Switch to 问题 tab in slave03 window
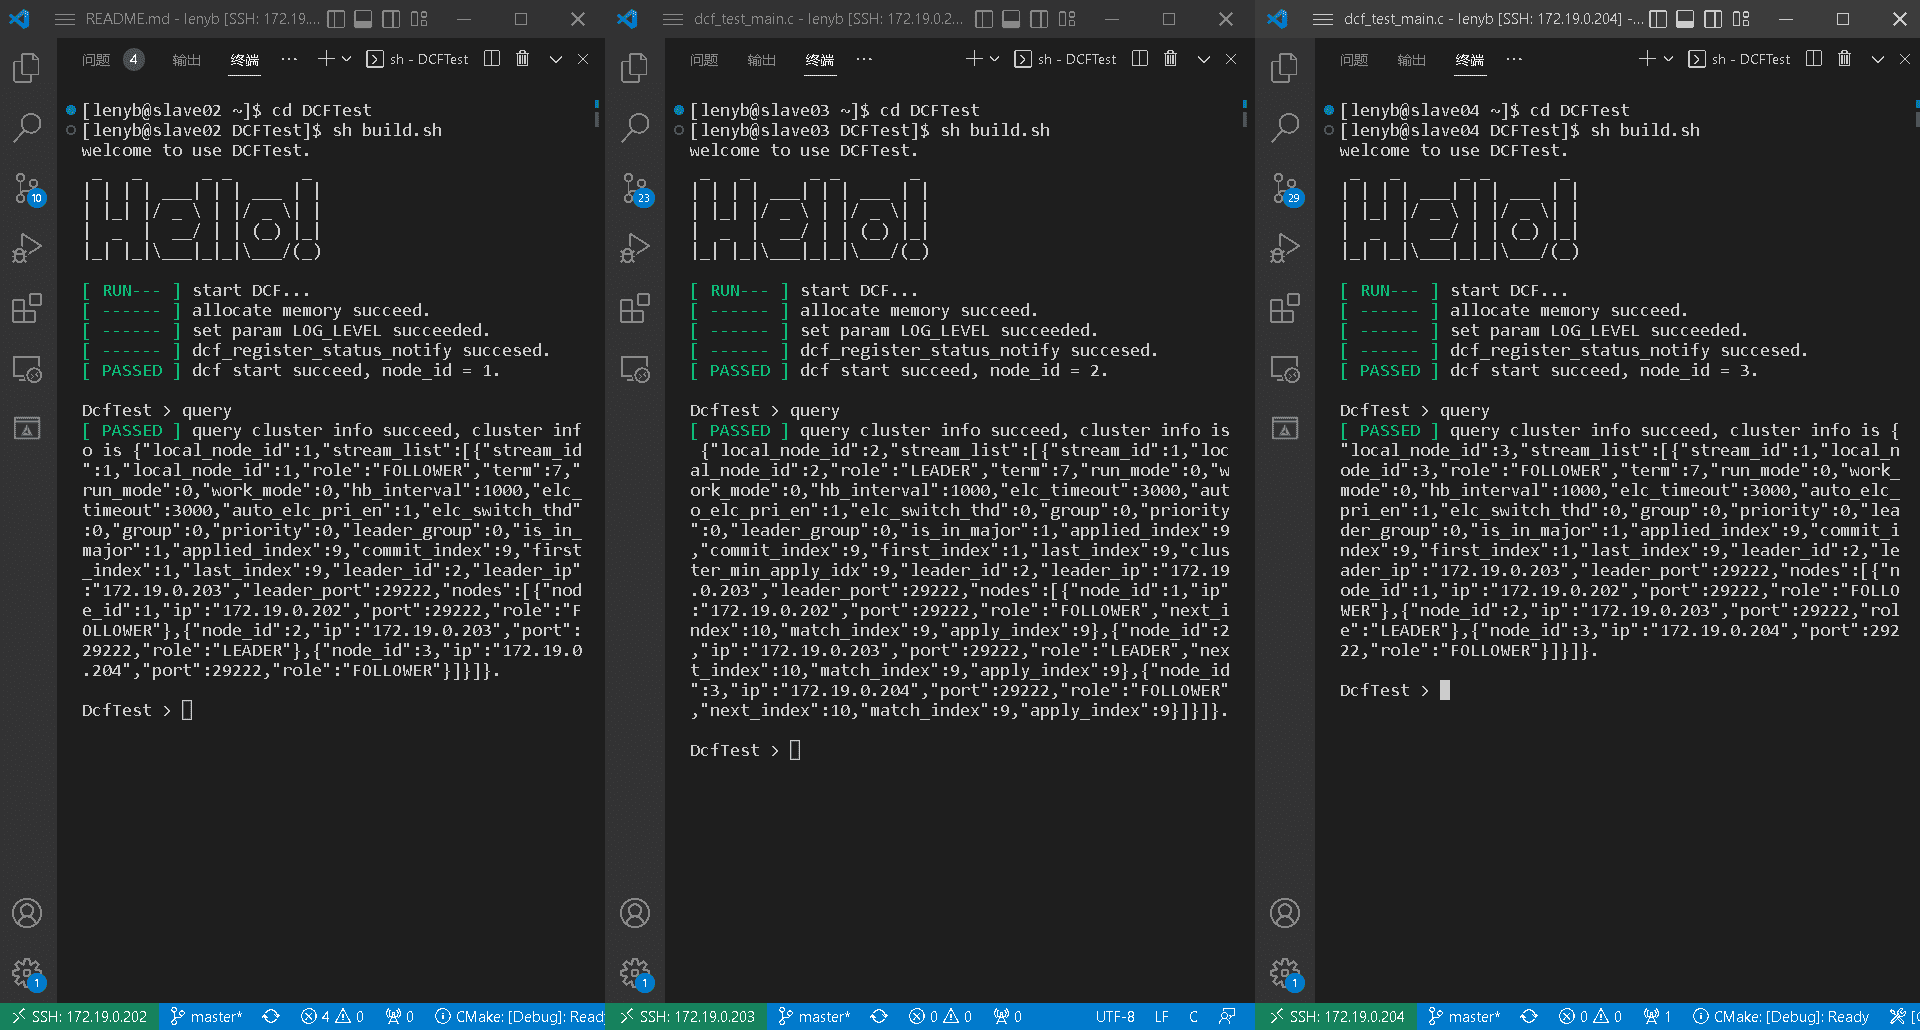Screen dimensions: 1920x1030 point(704,60)
